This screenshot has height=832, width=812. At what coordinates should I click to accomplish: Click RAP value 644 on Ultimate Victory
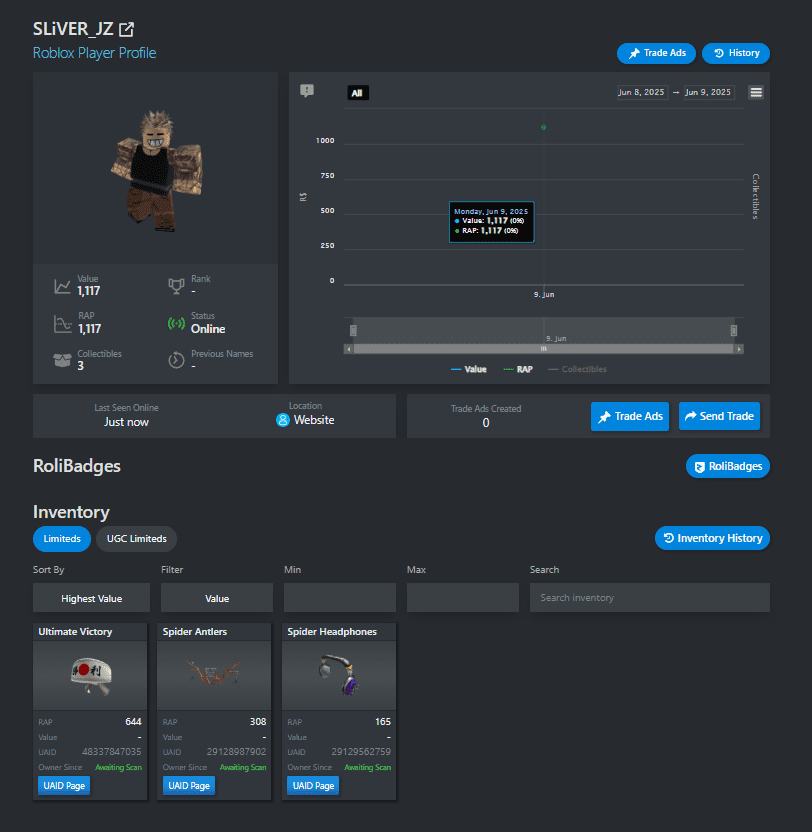click(133, 722)
